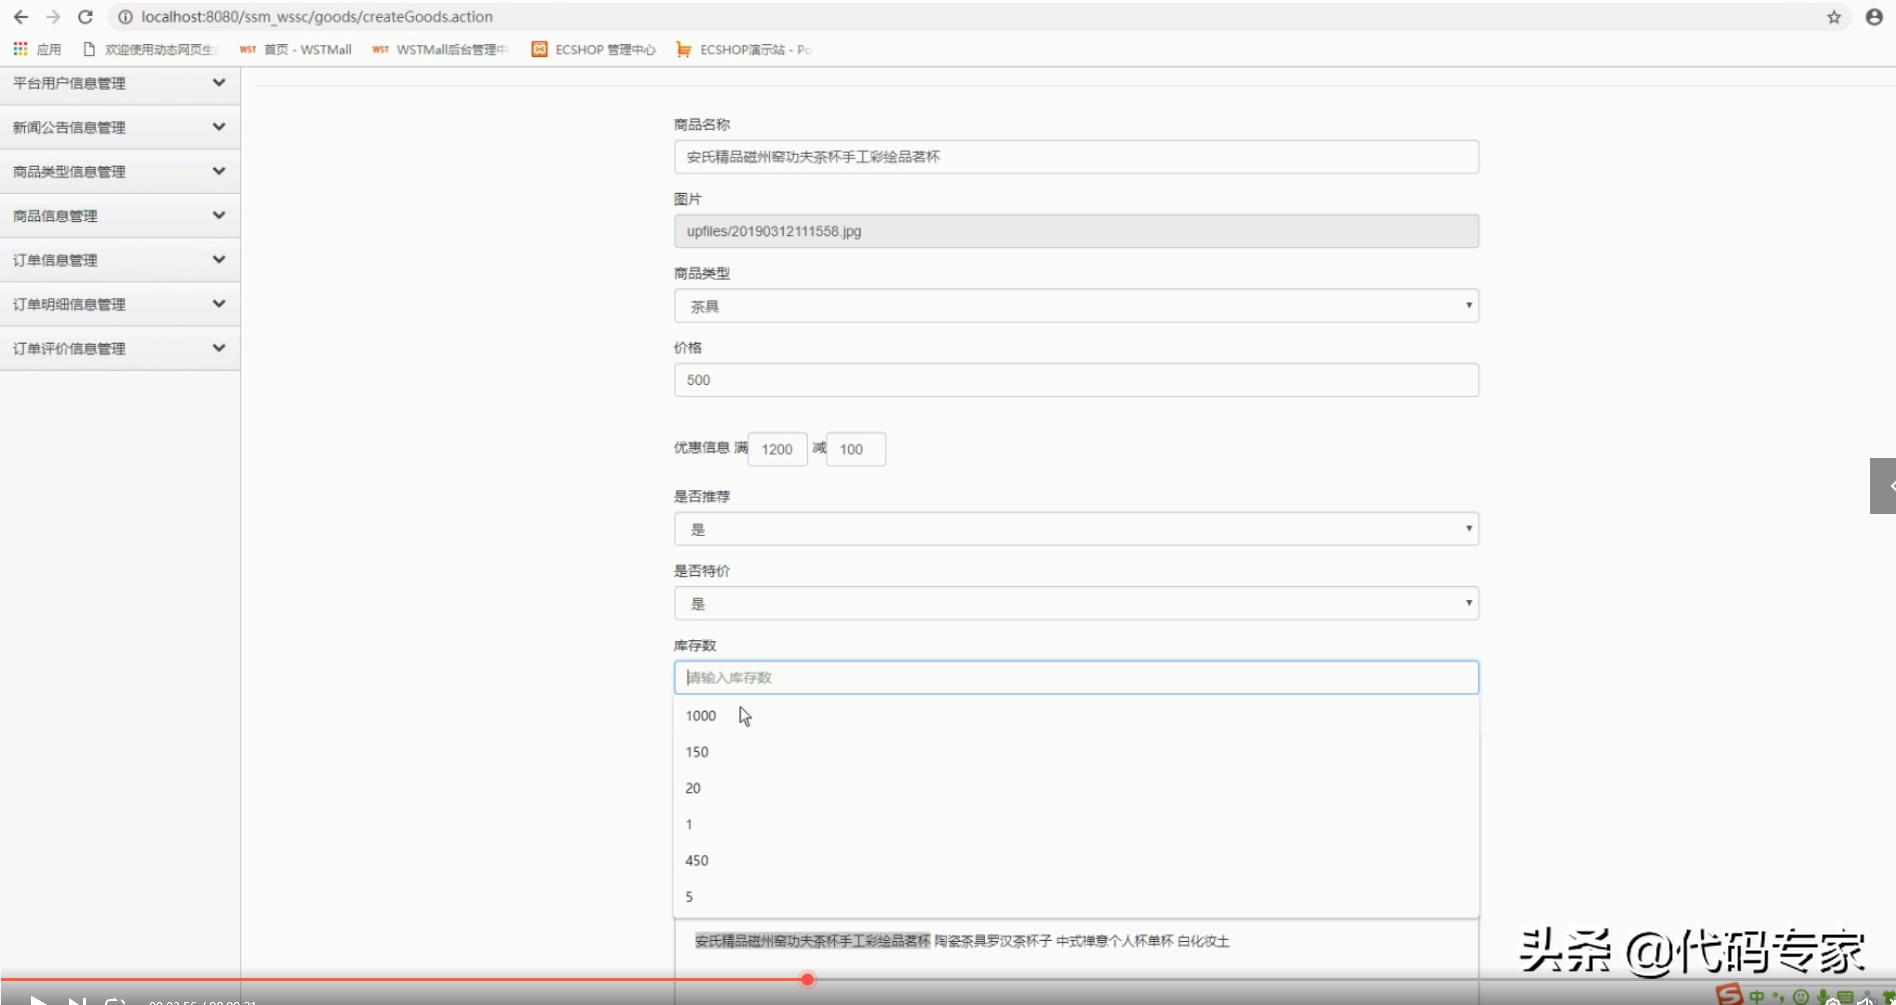Open the apps grid bookmark icon
The height and width of the screenshot is (1005, 1896).
37,49
